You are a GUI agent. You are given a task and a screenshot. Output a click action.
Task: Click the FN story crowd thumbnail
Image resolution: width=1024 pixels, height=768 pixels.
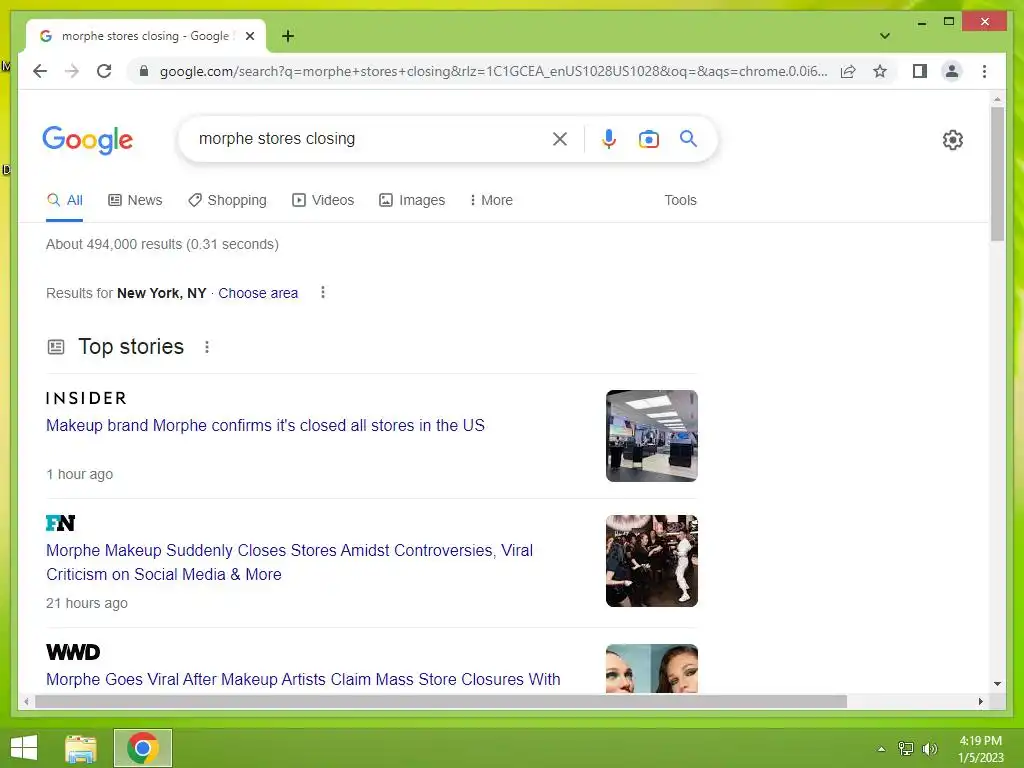pos(652,561)
